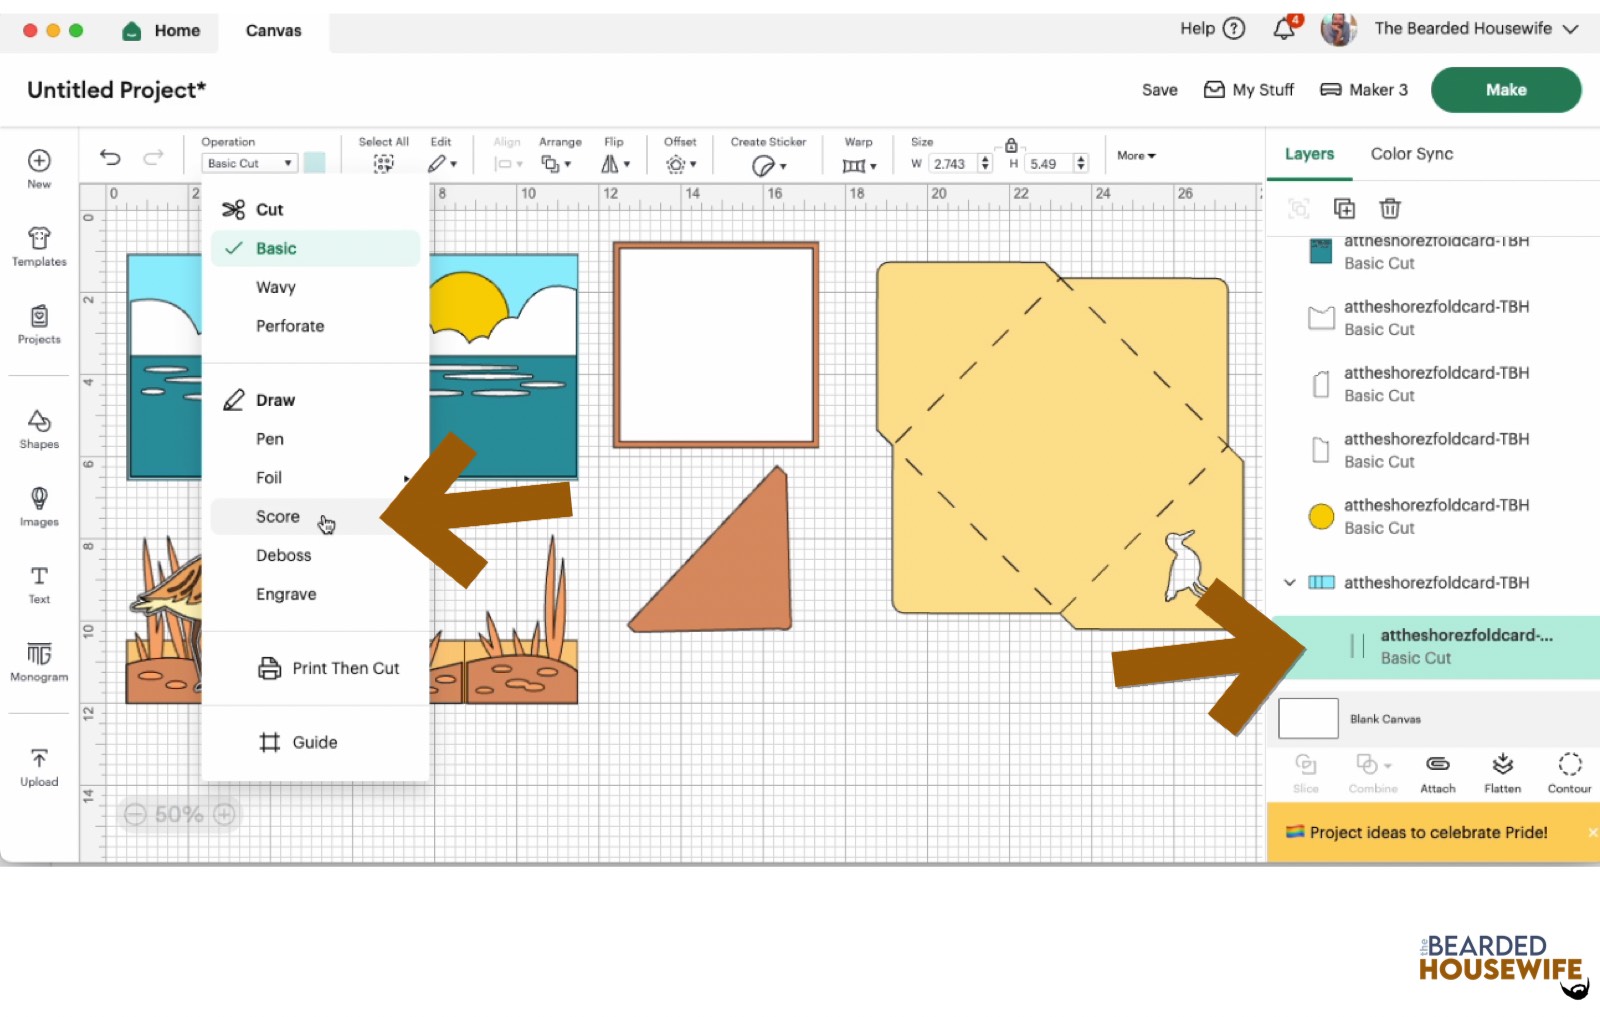1600x1017 pixels.
Task: Select the Text tool
Action: pos(39,584)
